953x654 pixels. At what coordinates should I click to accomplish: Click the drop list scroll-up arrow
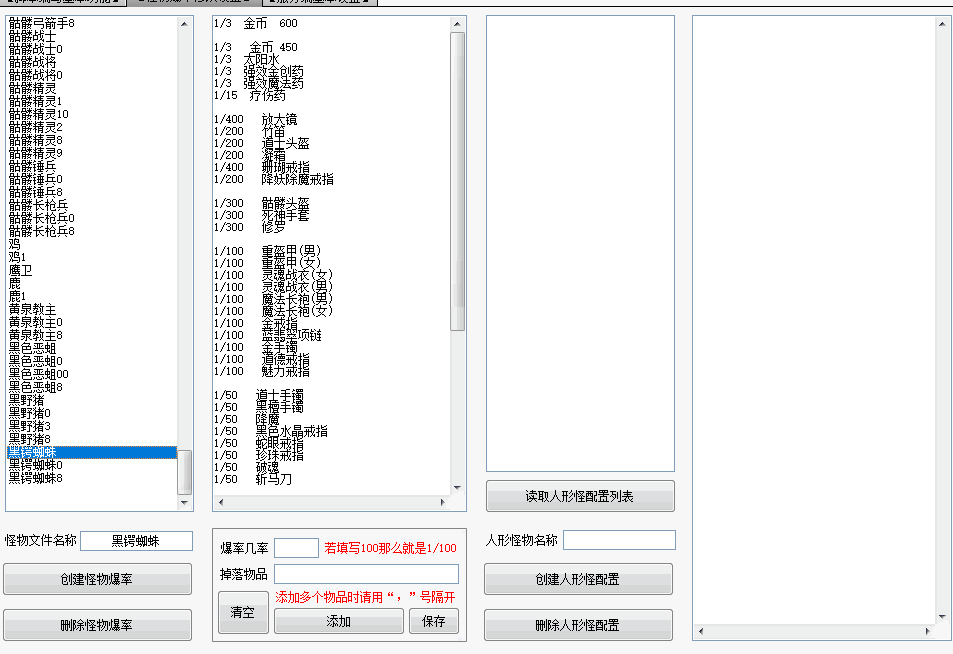coord(457,24)
